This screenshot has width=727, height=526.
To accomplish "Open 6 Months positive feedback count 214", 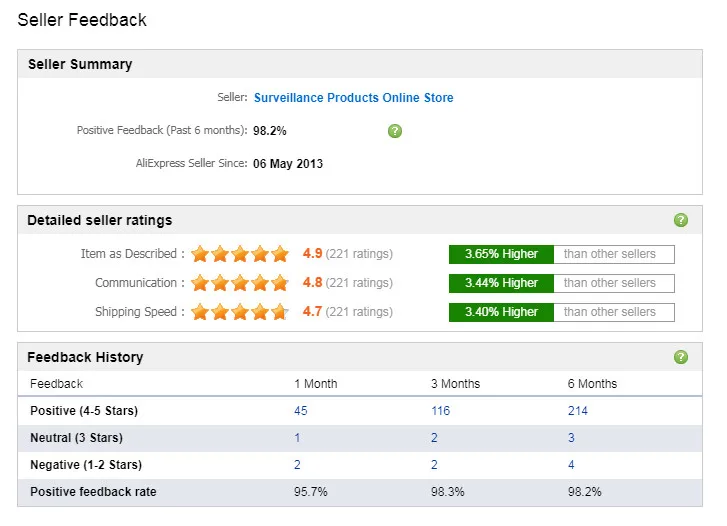I will coord(577,411).
